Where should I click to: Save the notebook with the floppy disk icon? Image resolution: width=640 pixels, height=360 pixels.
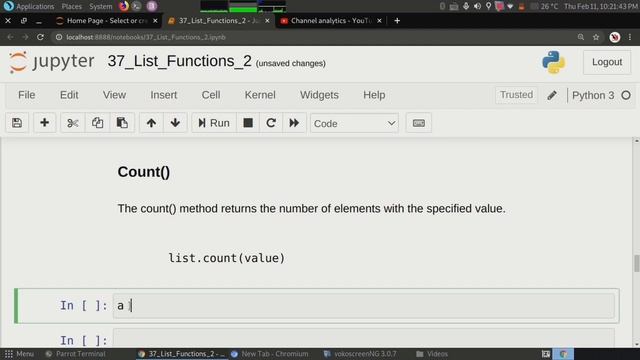17,123
